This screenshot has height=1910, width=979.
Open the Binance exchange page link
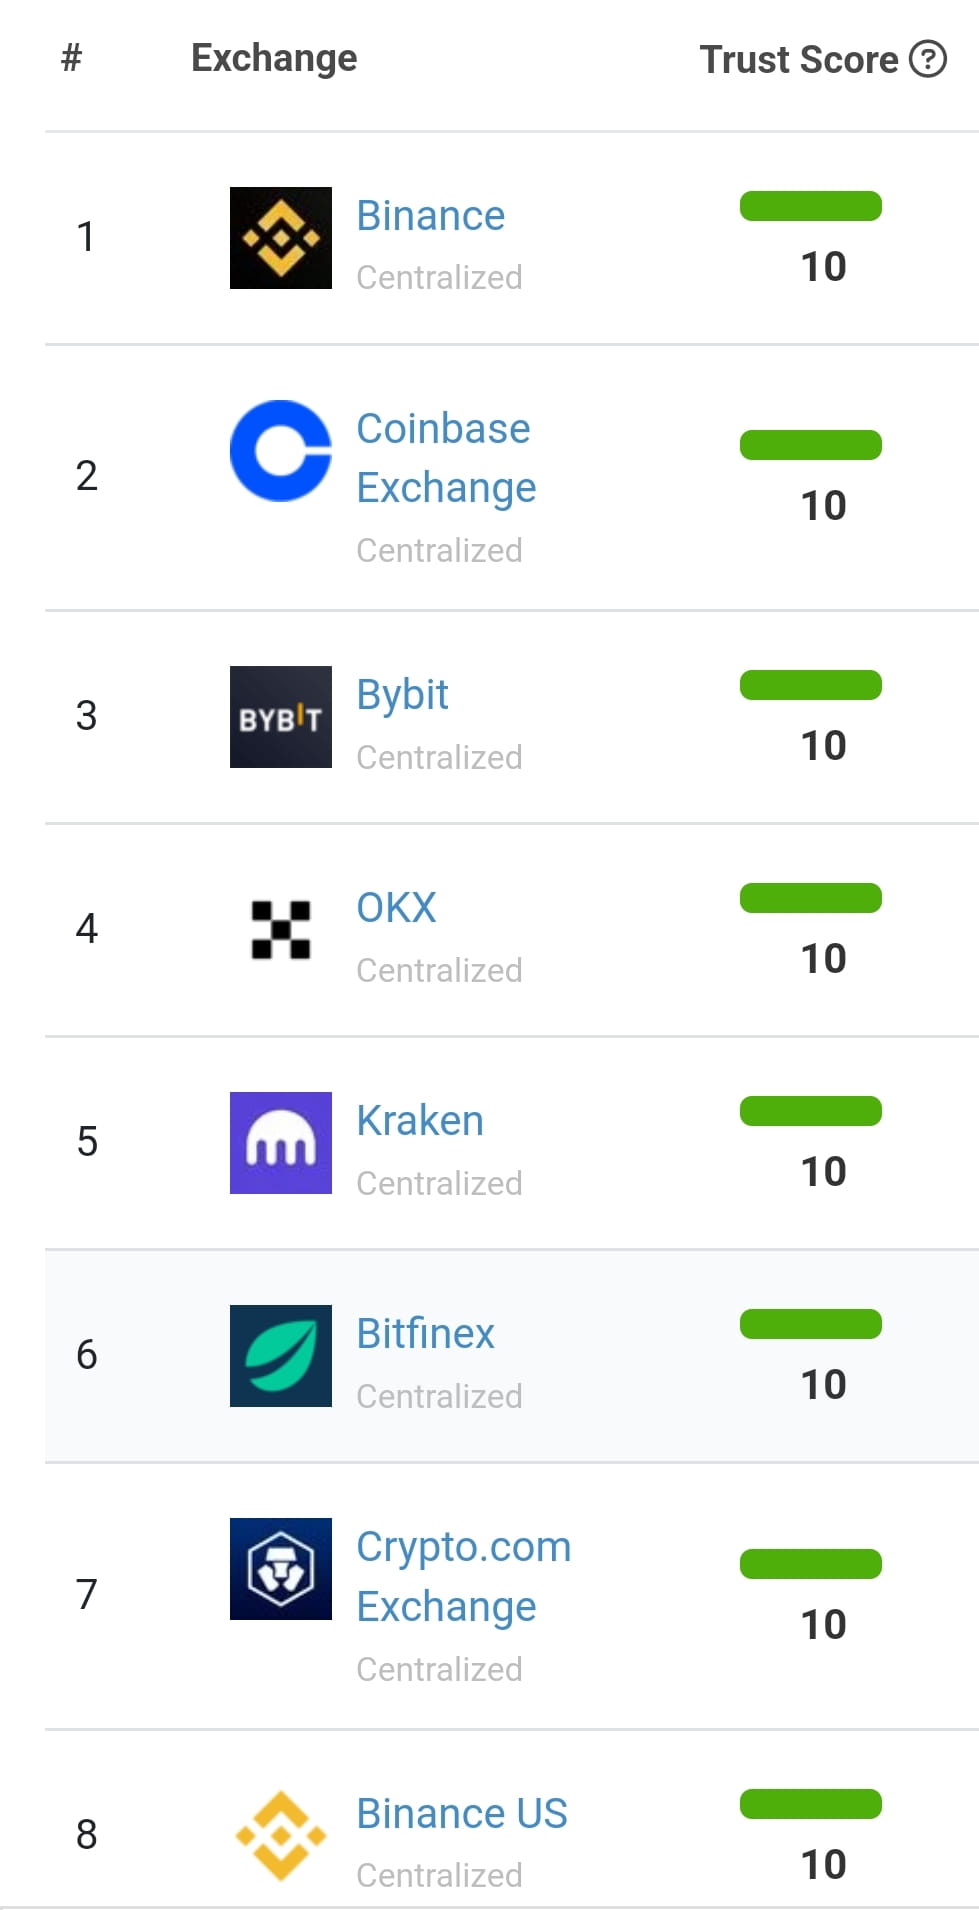(430, 215)
